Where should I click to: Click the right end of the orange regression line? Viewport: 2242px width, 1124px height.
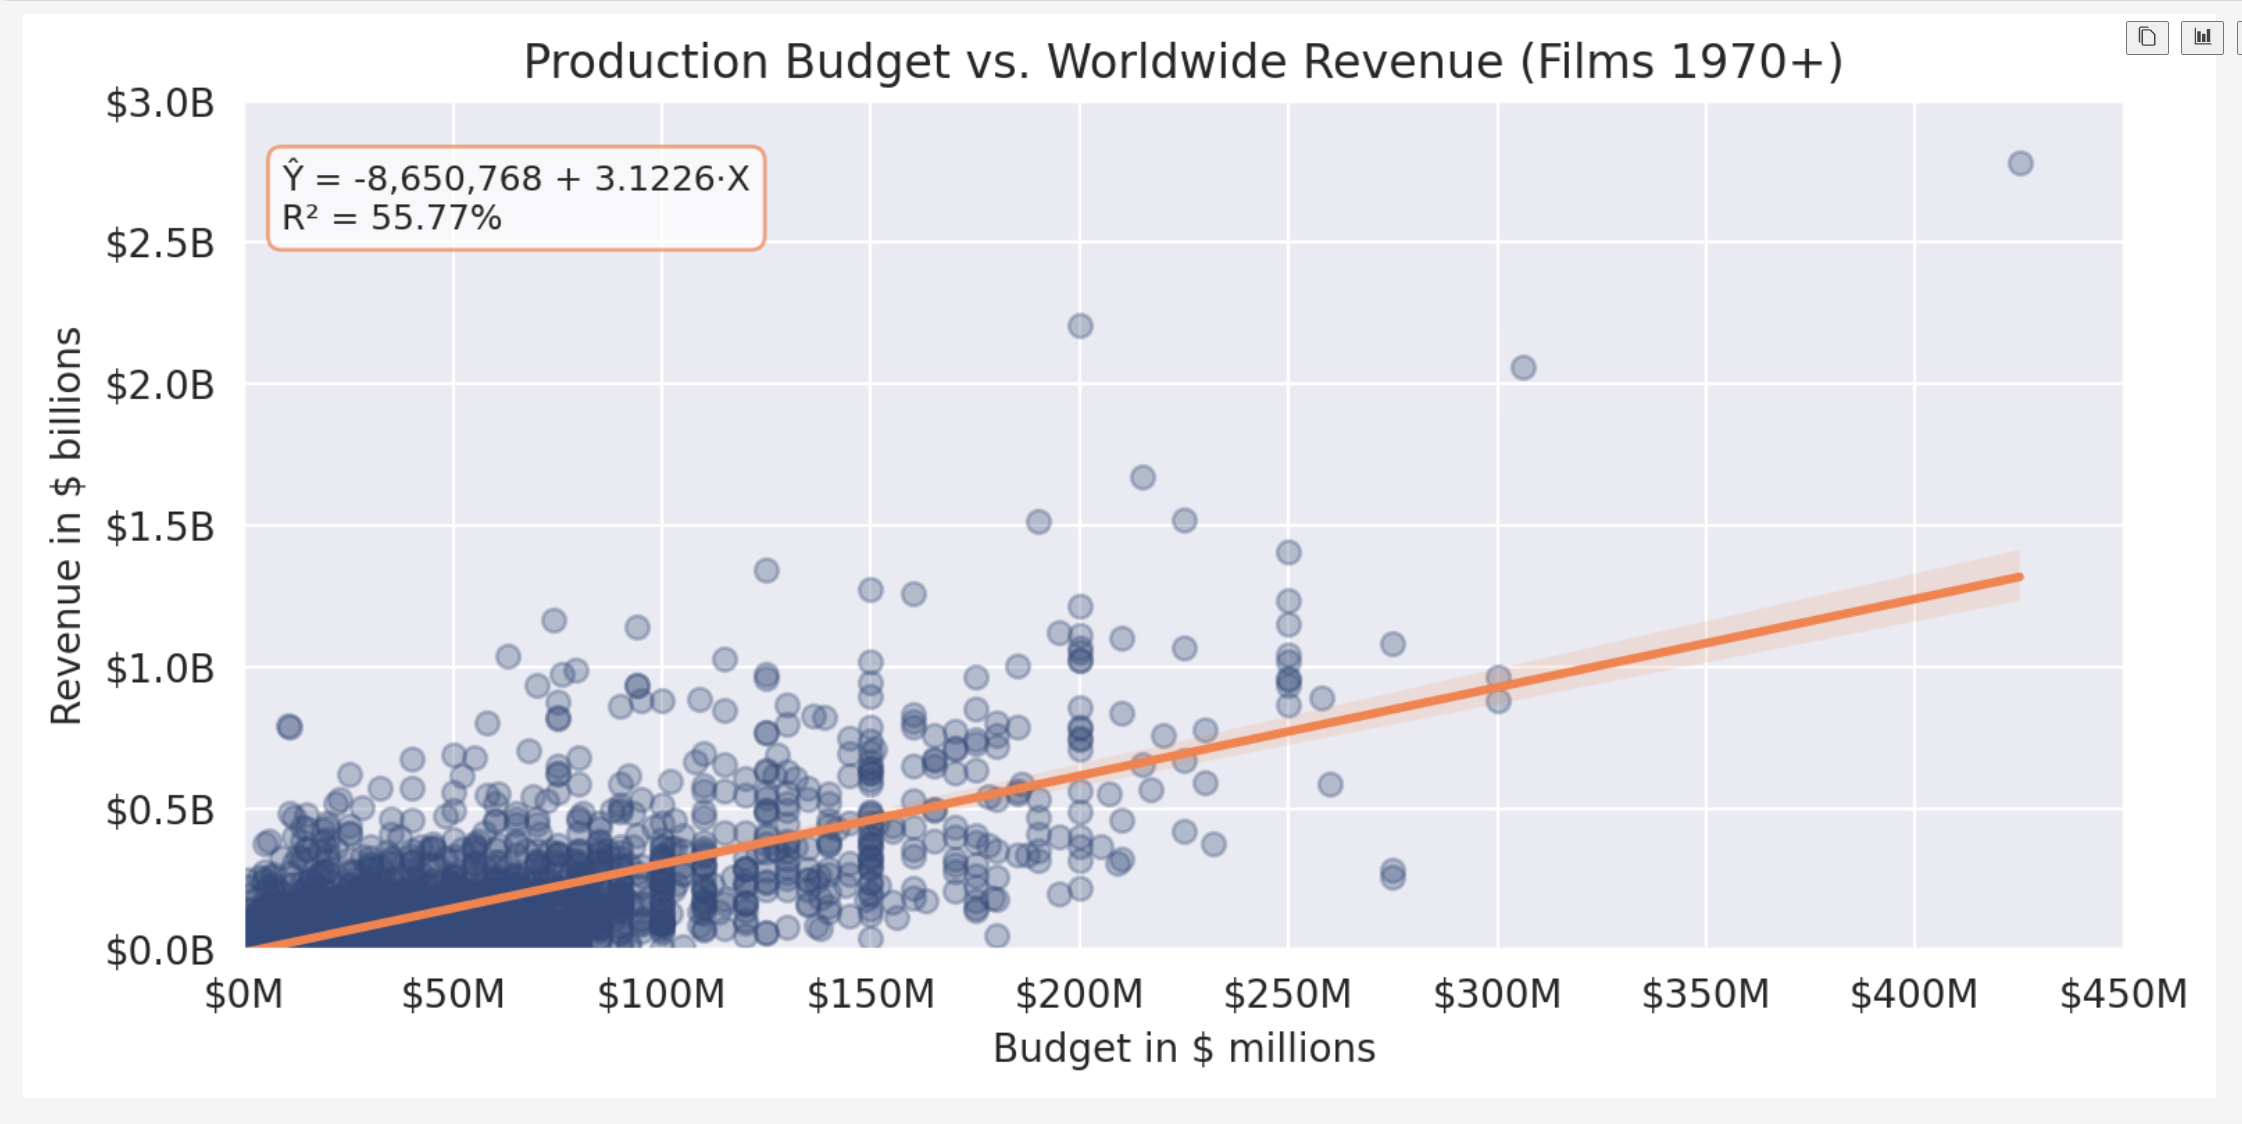[2018, 578]
